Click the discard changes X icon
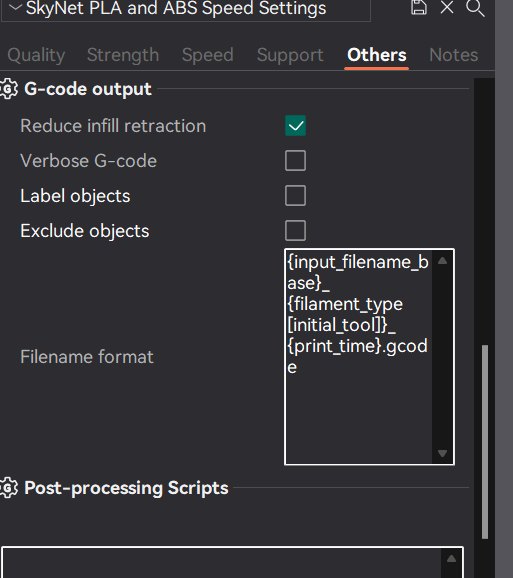This screenshot has height=578, width=513. (x=447, y=7)
